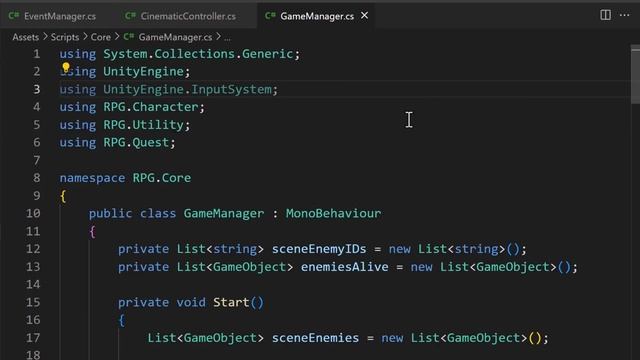Expand the breadcrumb trailing ellipsis
This screenshot has width=640, height=360.
[x=227, y=38]
